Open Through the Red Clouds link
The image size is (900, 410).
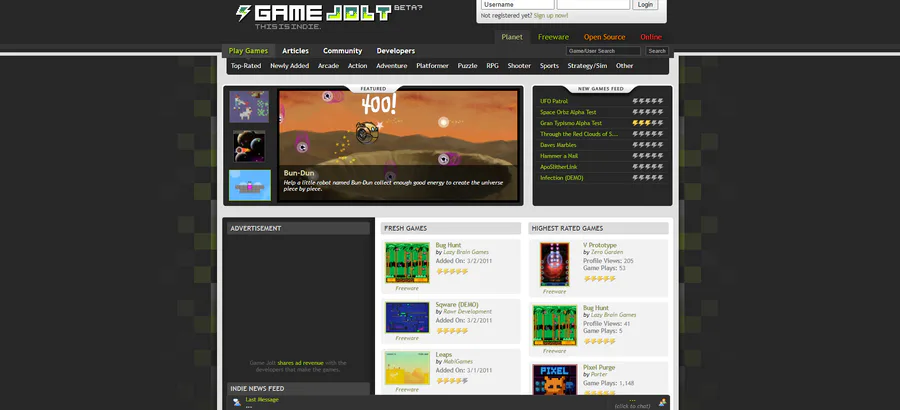[579, 134]
